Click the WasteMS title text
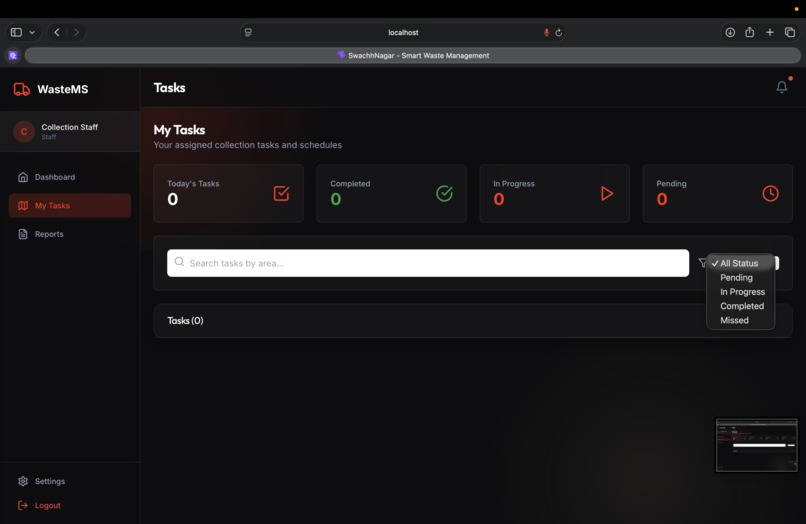 click(63, 89)
